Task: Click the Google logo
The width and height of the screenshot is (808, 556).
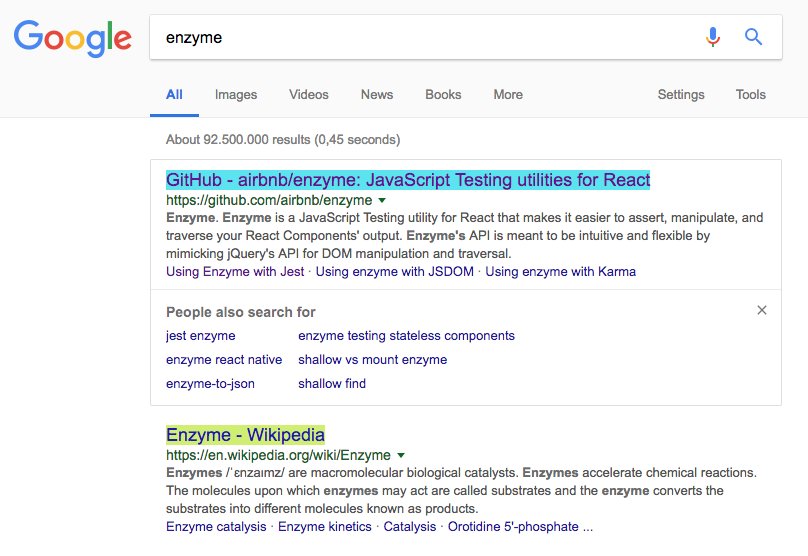Action: [73, 38]
